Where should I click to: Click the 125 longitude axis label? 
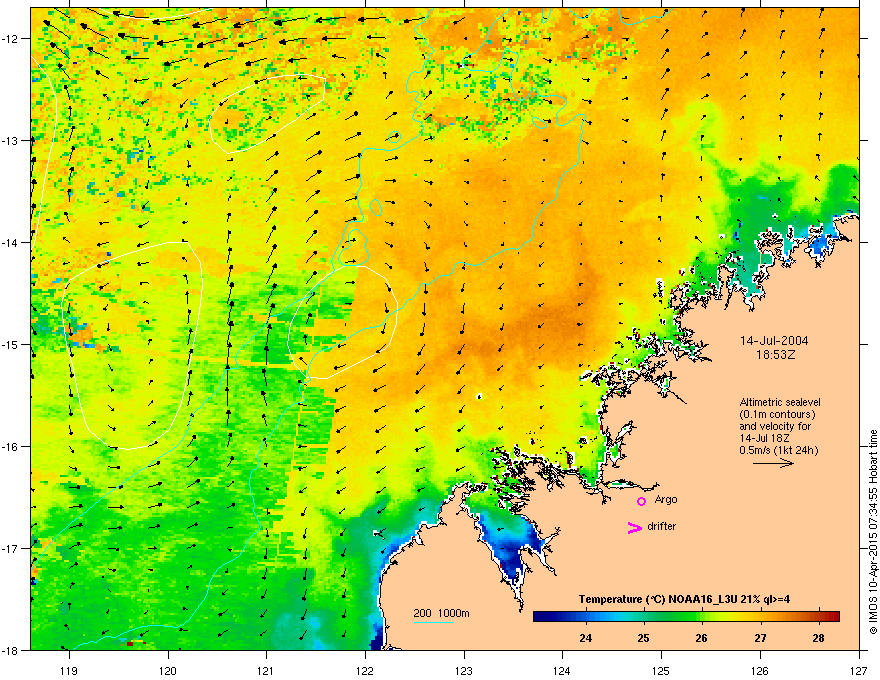click(661, 671)
